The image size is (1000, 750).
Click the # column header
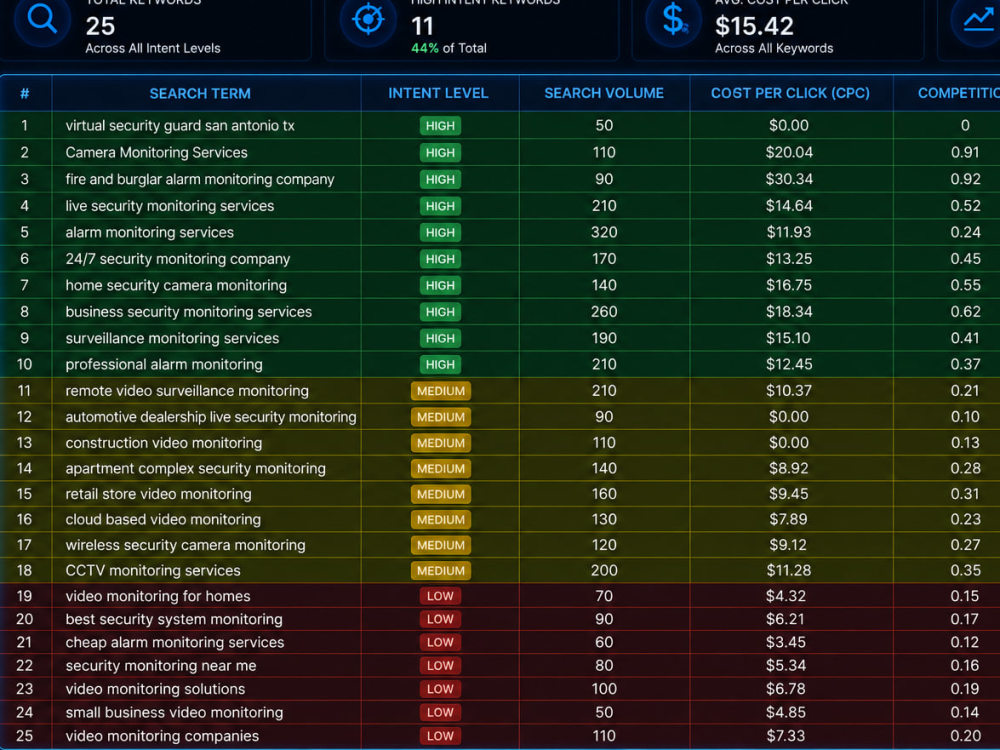pyautogui.click(x=24, y=94)
